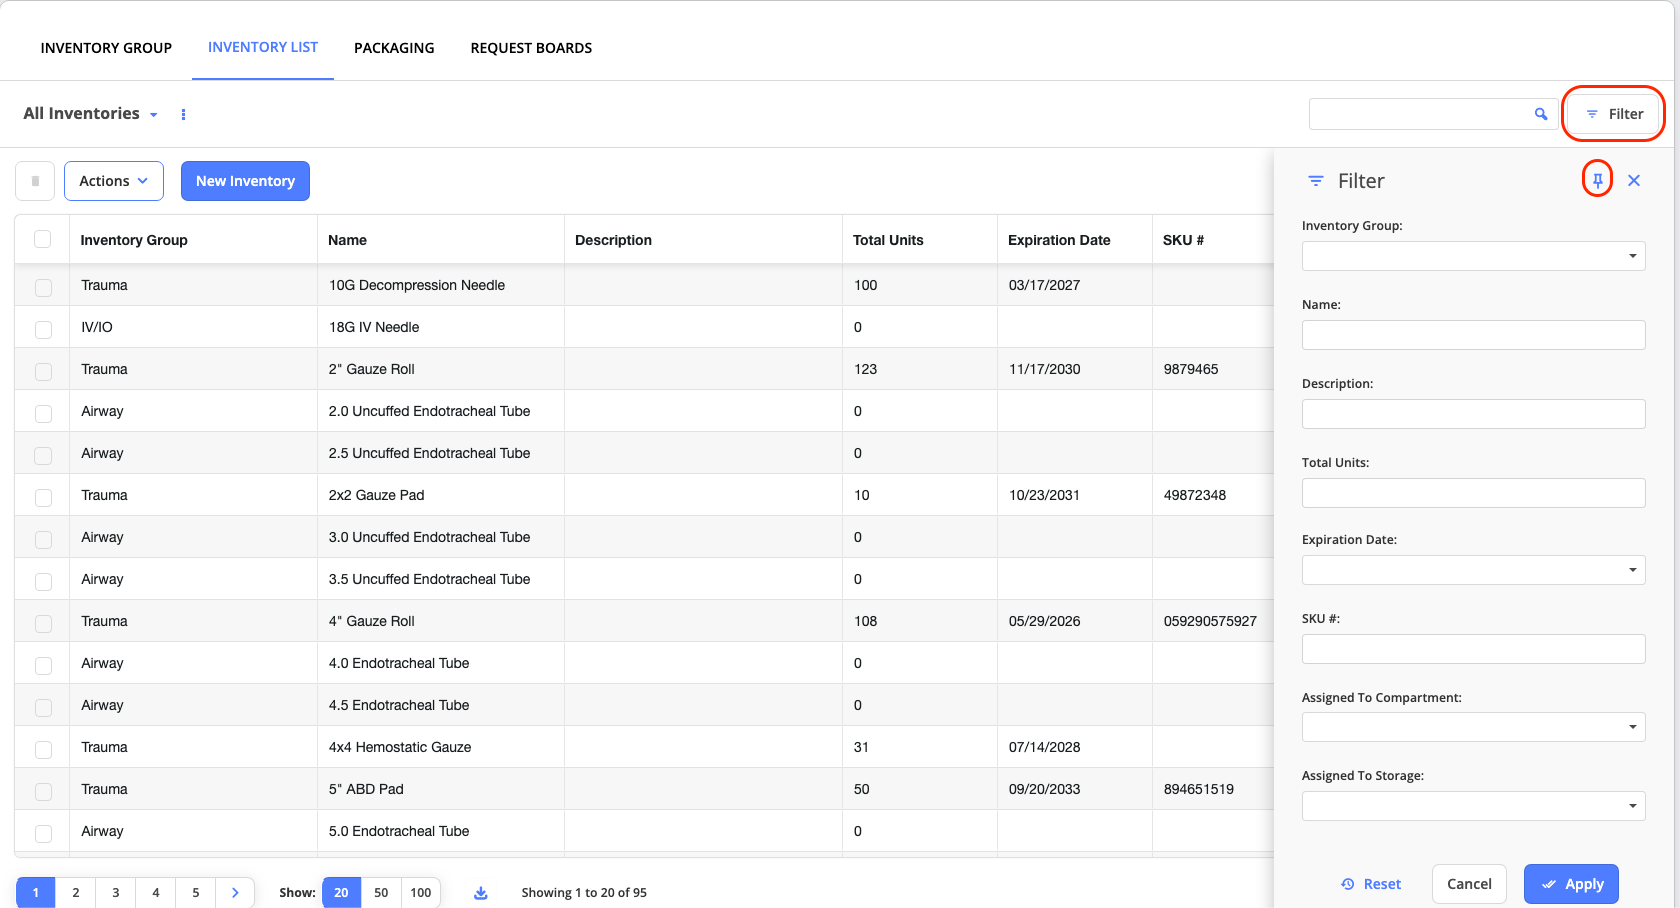Open Assigned To Storage dropdown

pyautogui.click(x=1473, y=806)
